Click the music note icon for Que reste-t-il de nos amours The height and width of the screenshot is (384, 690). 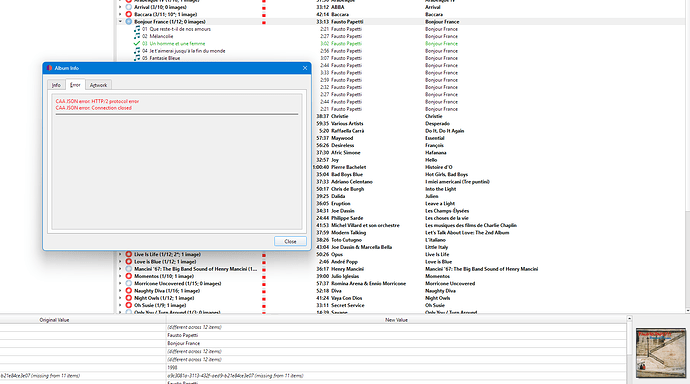click(137, 29)
